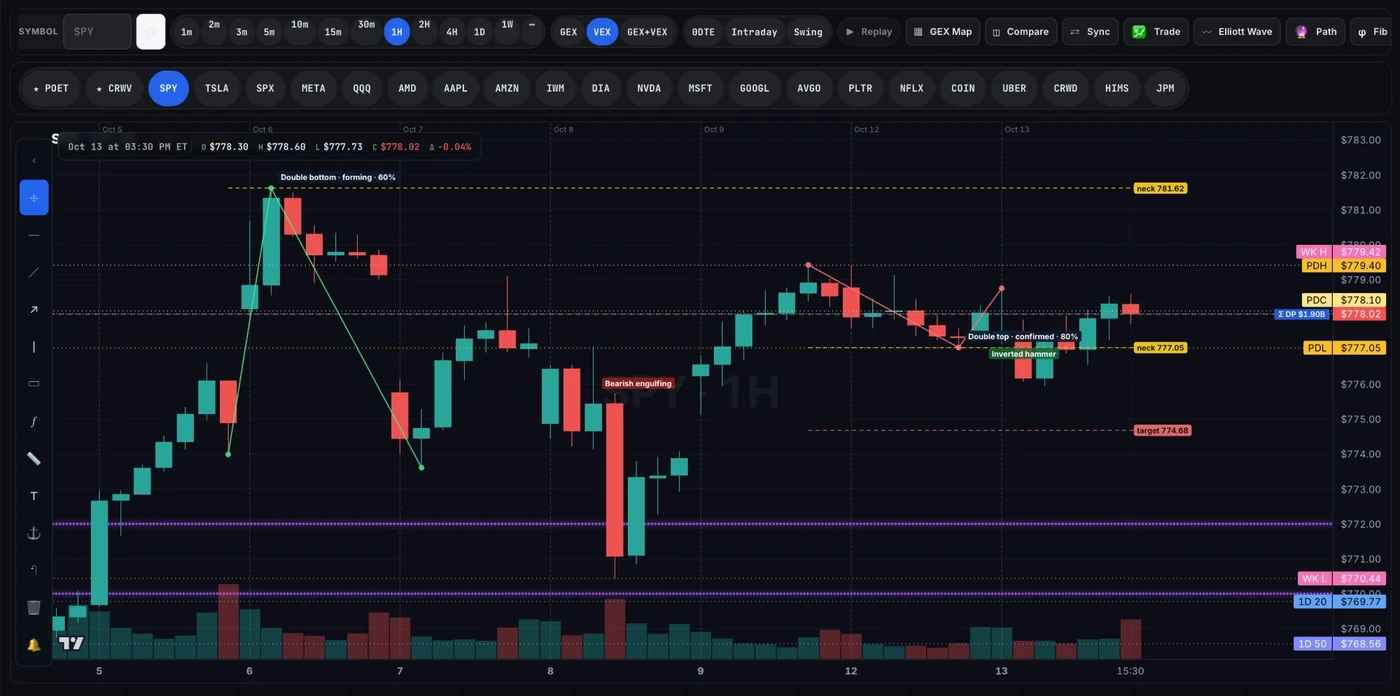
Task: Switch to 3m timeframe
Action: [242, 32]
